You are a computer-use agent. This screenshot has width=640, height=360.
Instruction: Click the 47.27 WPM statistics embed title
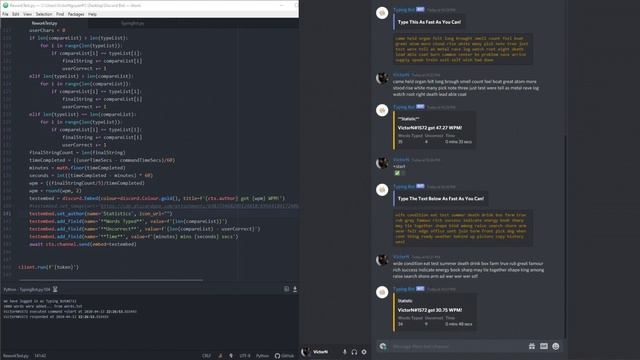[x=430, y=128]
